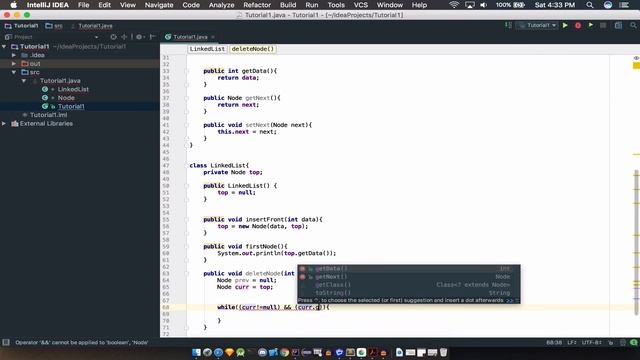Click the read-only lock icon in the status bar
Image resolution: width=640 pixels, height=360 pixels.
click(611, 342)
